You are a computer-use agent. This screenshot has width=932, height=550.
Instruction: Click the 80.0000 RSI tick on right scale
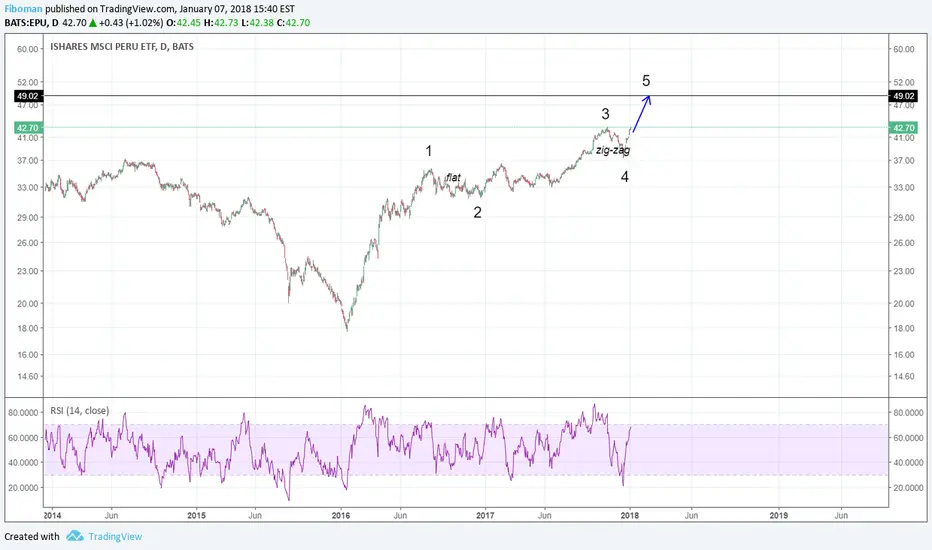click(909, 413)
